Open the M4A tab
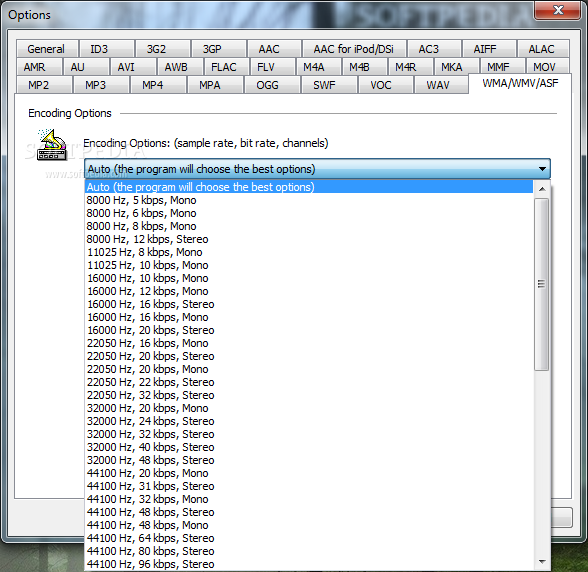 point(319,67)
